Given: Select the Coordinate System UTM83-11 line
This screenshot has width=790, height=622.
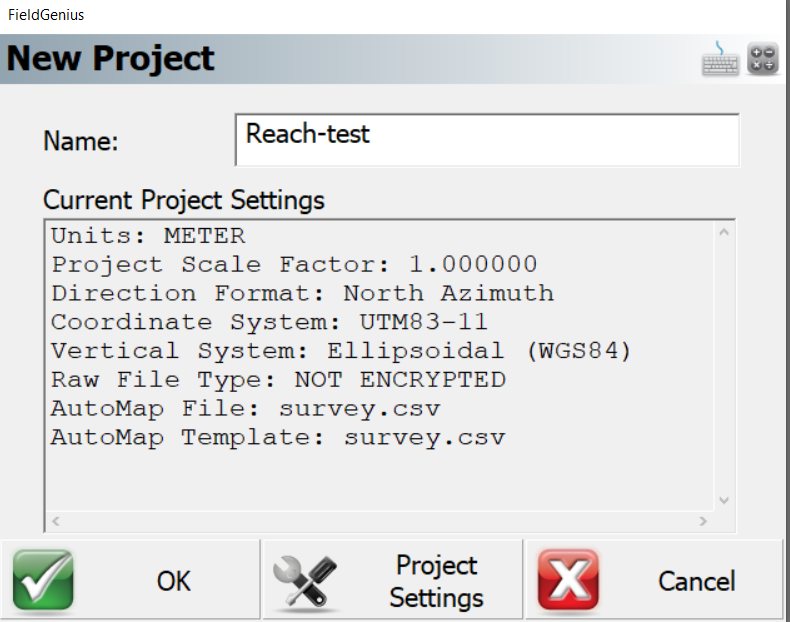Looking at the screenshot, I should click(269, 322).
